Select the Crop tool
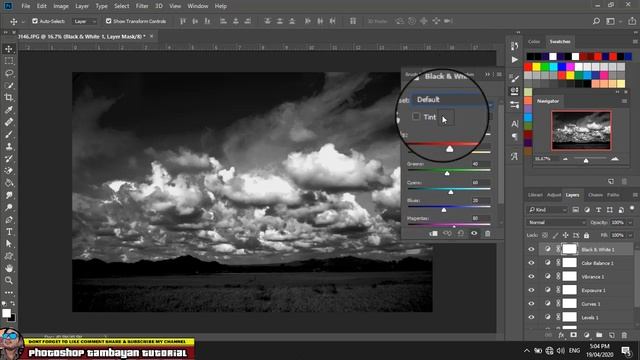The height and width of the screenshot is (360, 640). point(9,98)
